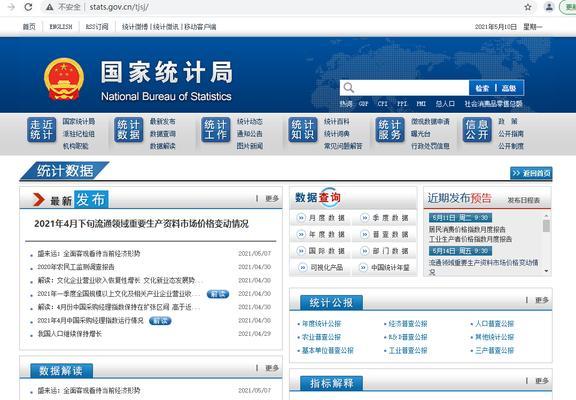Click the 返回首页 button
This screenshot has width=576, height=400.
click(x=531, y=173)
